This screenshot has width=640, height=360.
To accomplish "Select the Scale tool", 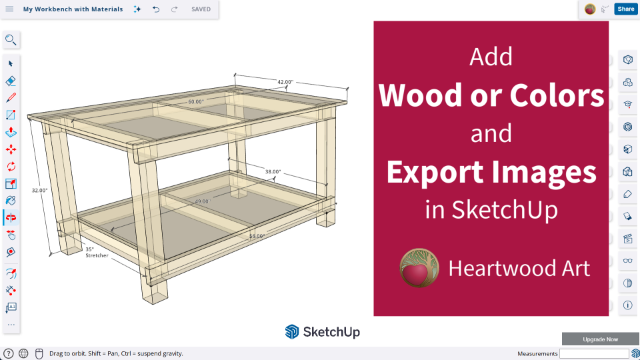I will coord(11,184).
